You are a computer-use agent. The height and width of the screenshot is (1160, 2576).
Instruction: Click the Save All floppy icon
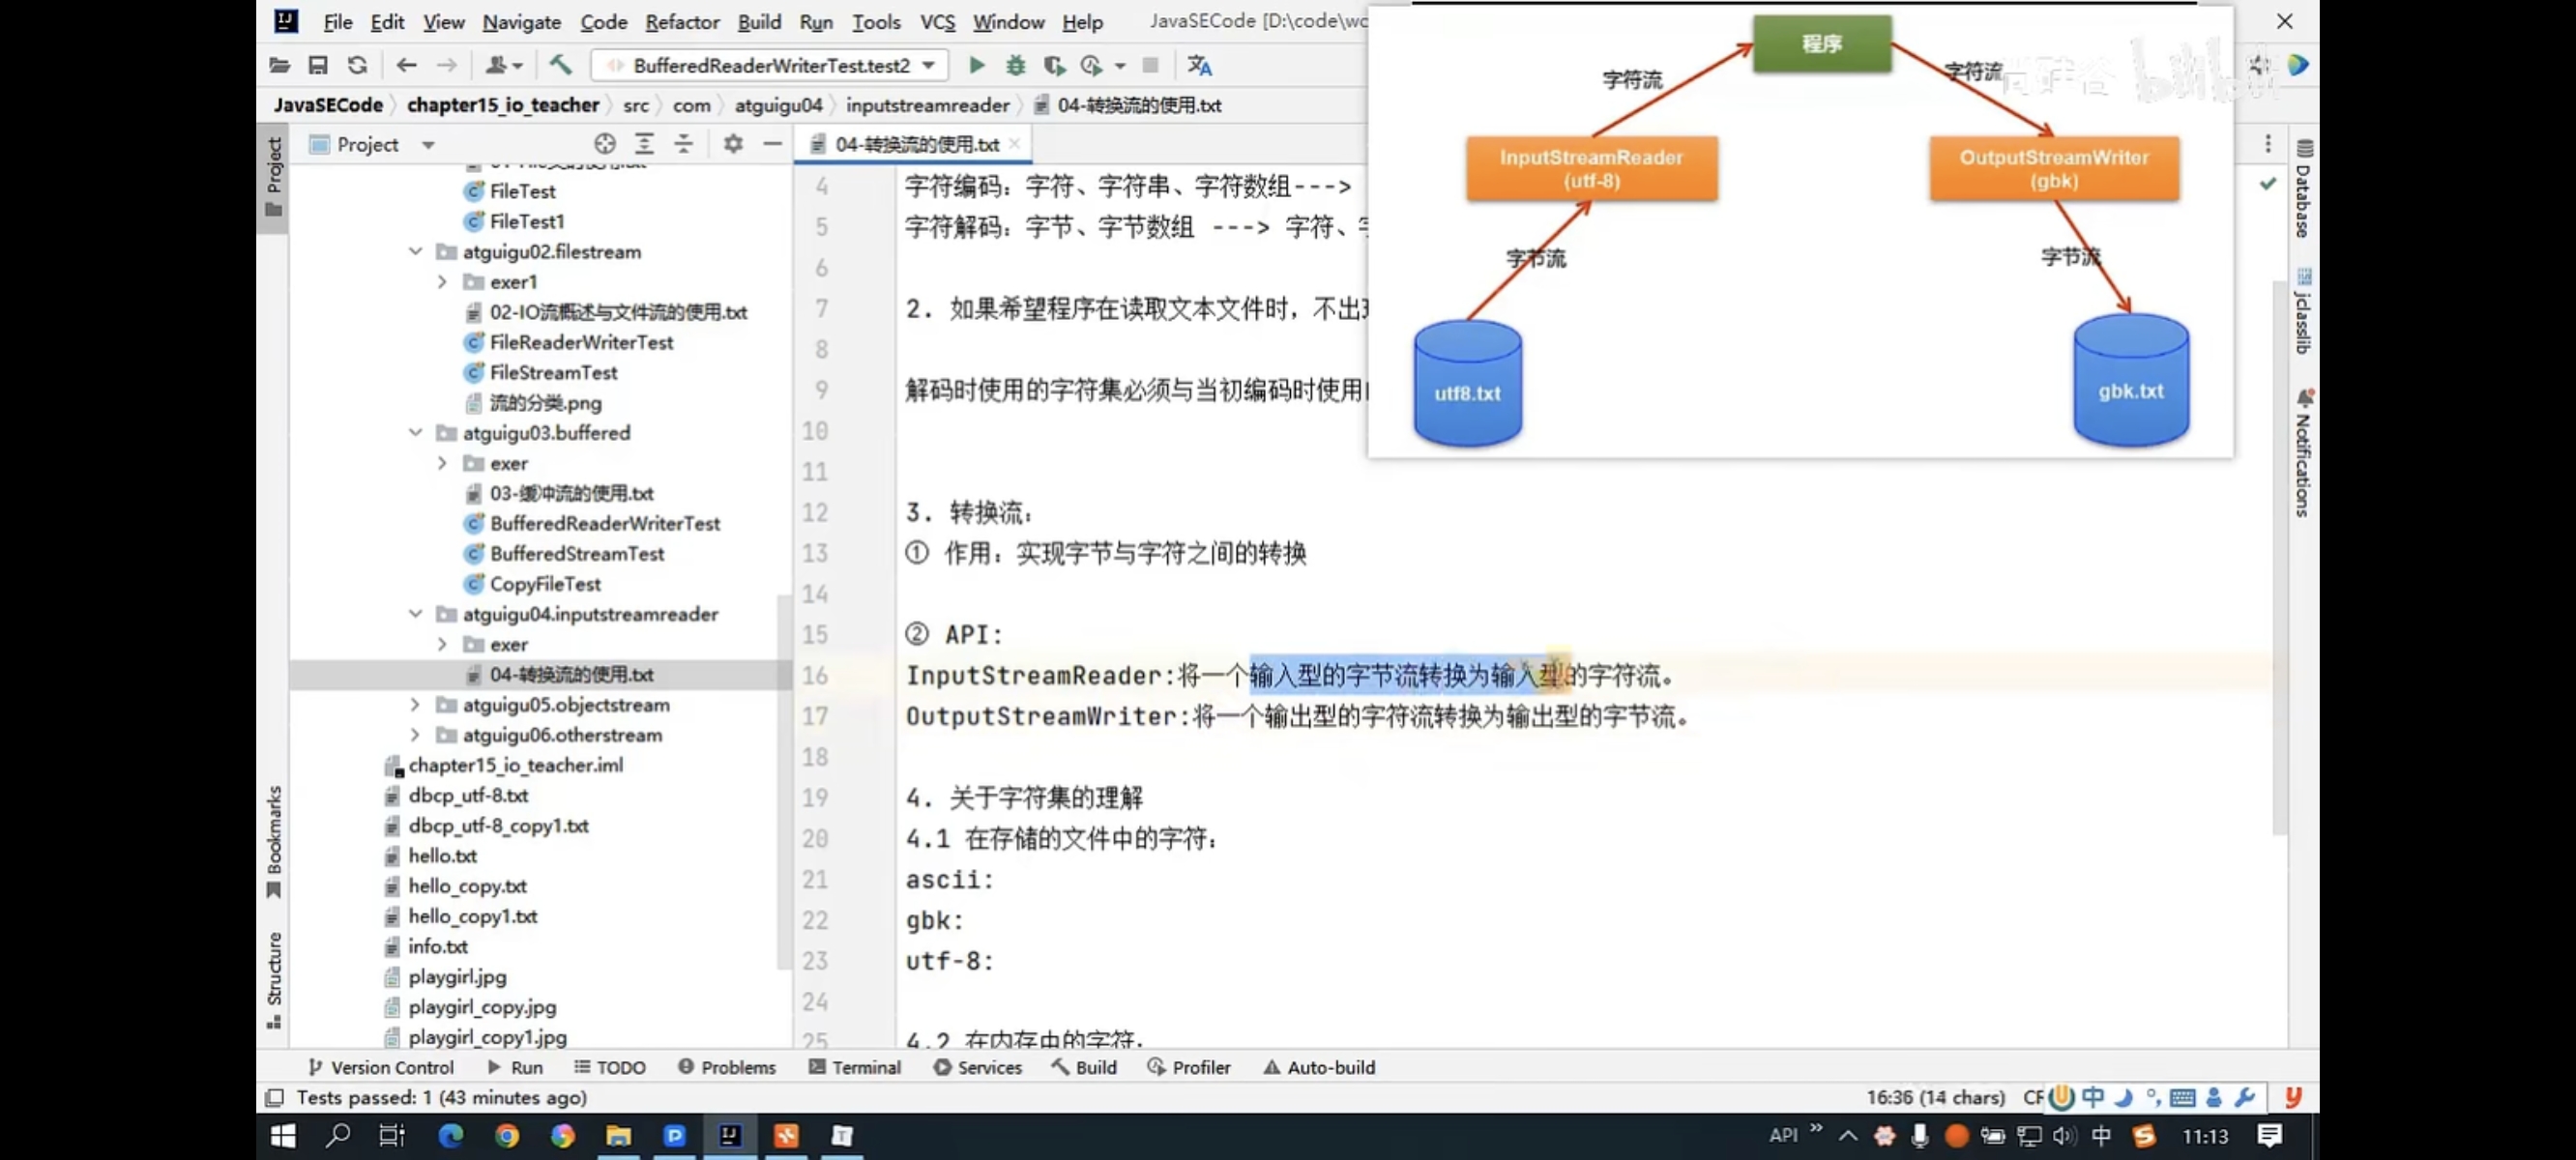point(318,65)
